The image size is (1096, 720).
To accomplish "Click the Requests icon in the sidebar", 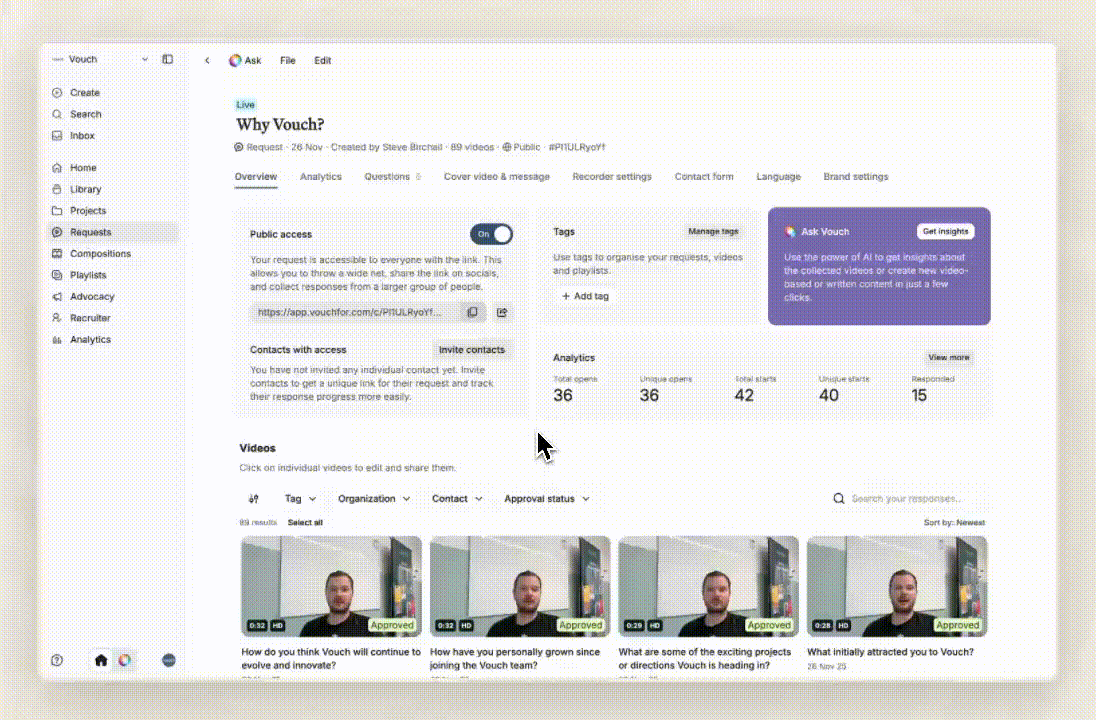I will coord(57,232).
